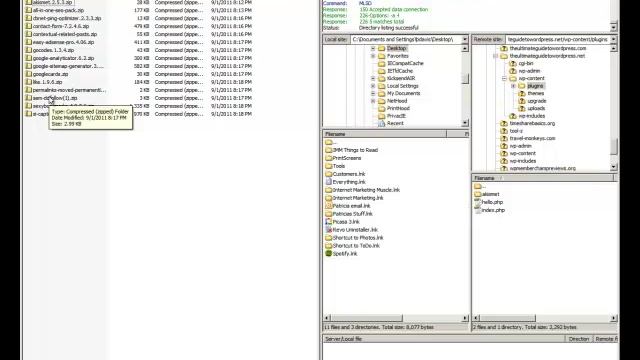
Task: Select the gocodes.1.3.4.zip file name
Action: click(53, 50)
